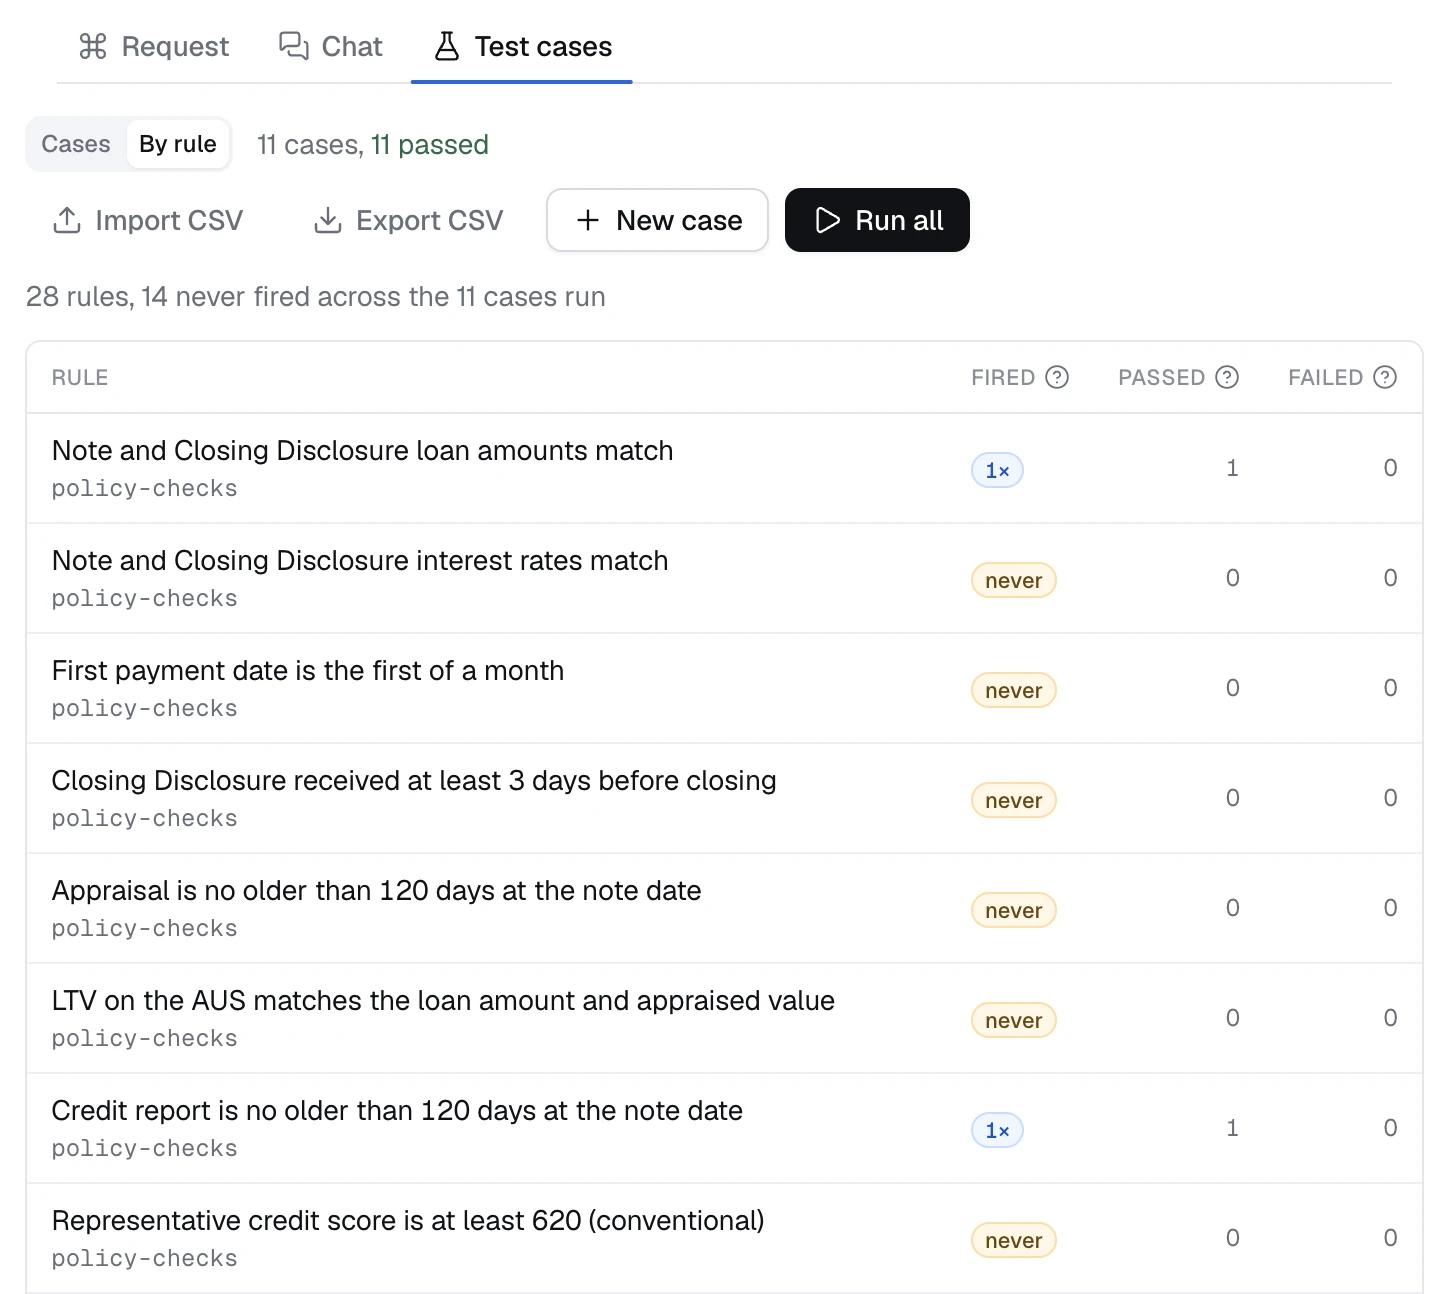Select rule 'LTV on the AUS matches the loan amount'
The height and width of the screenshot is (1294, 1452).
[724, 1018]
